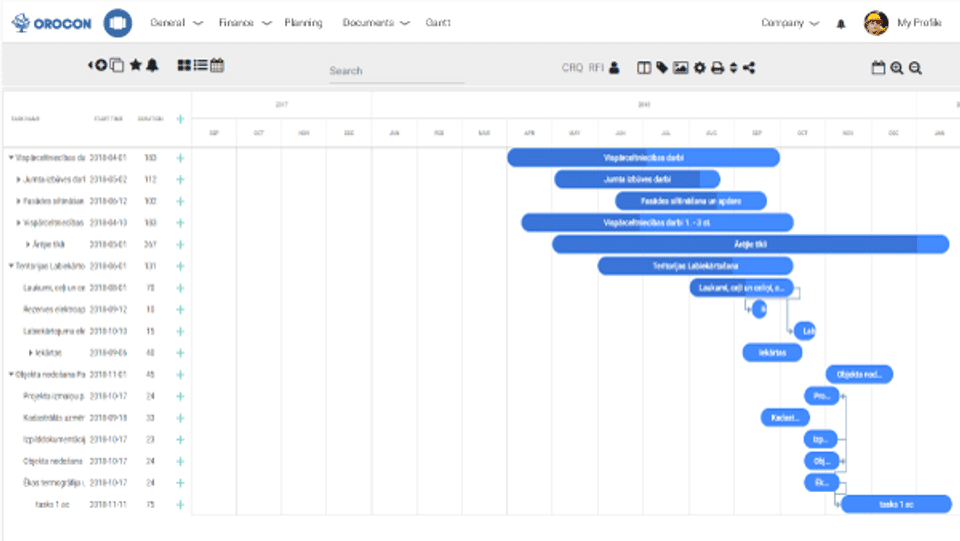
Task: Open the gear settings icon
Action: pyautogui.click(x=700, y=68)
